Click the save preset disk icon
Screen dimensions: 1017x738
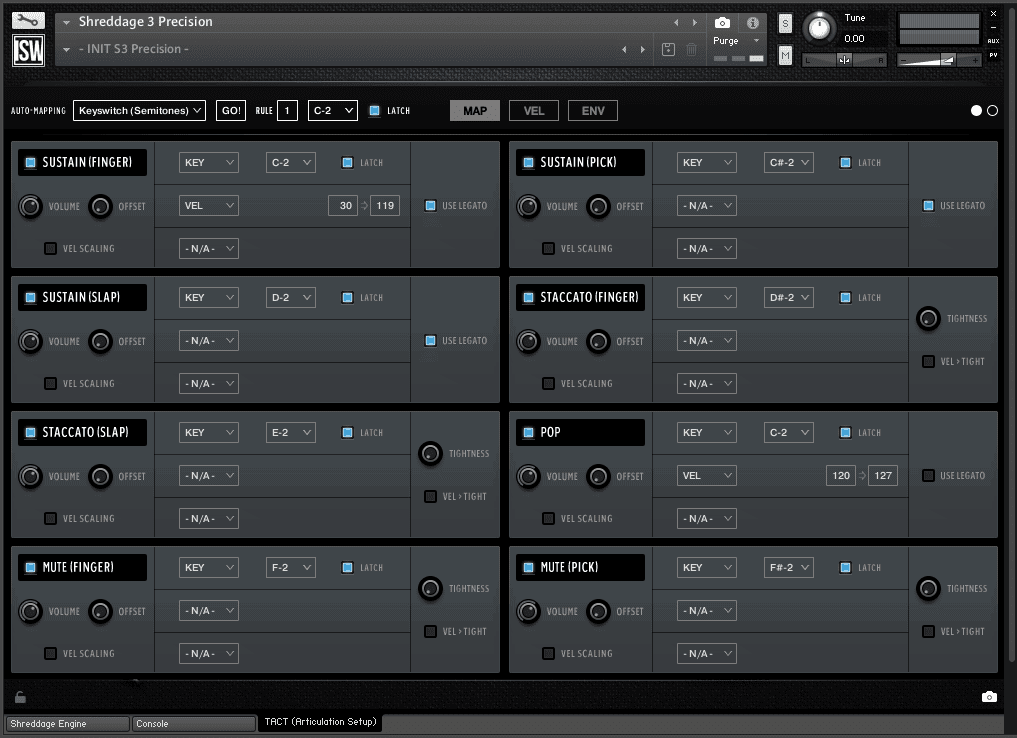(x=669, y=49)
